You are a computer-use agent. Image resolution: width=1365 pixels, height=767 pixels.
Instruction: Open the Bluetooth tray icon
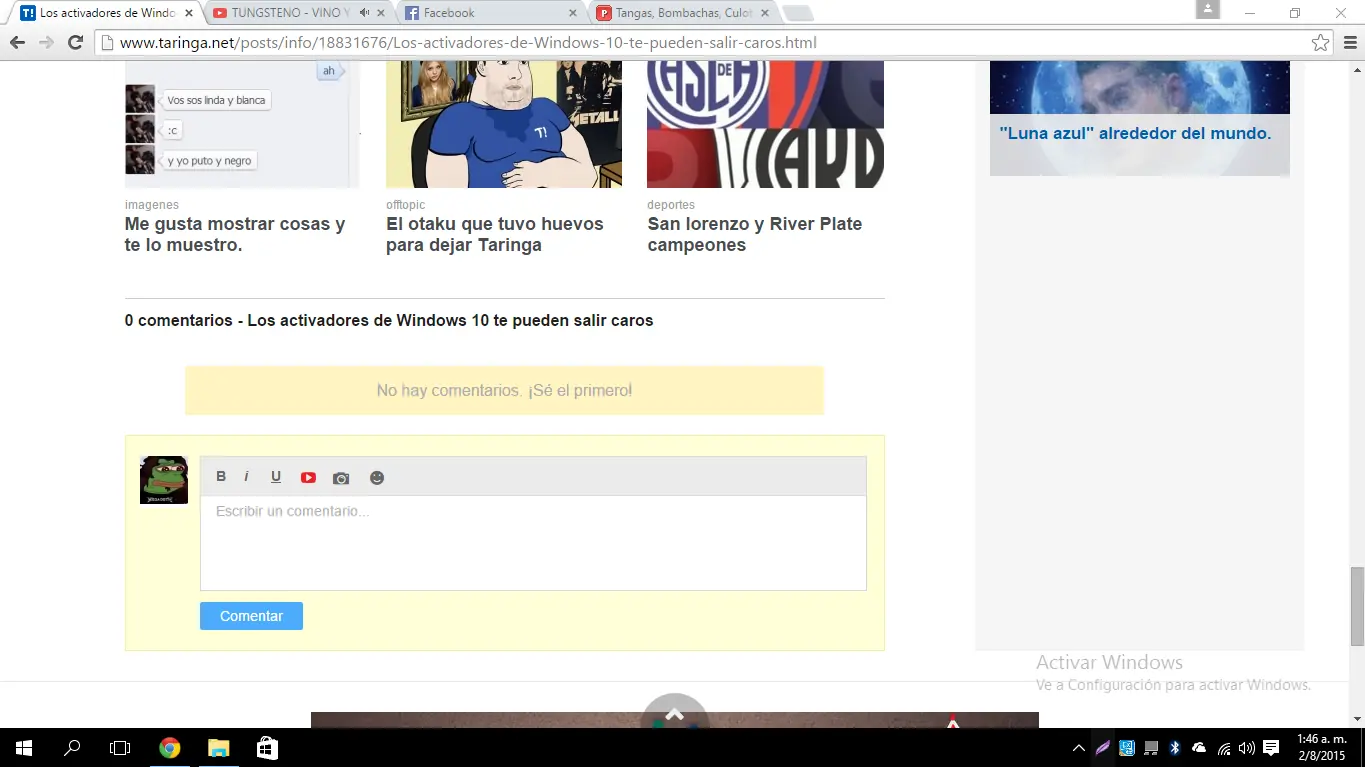click(x=1175, y=748)
